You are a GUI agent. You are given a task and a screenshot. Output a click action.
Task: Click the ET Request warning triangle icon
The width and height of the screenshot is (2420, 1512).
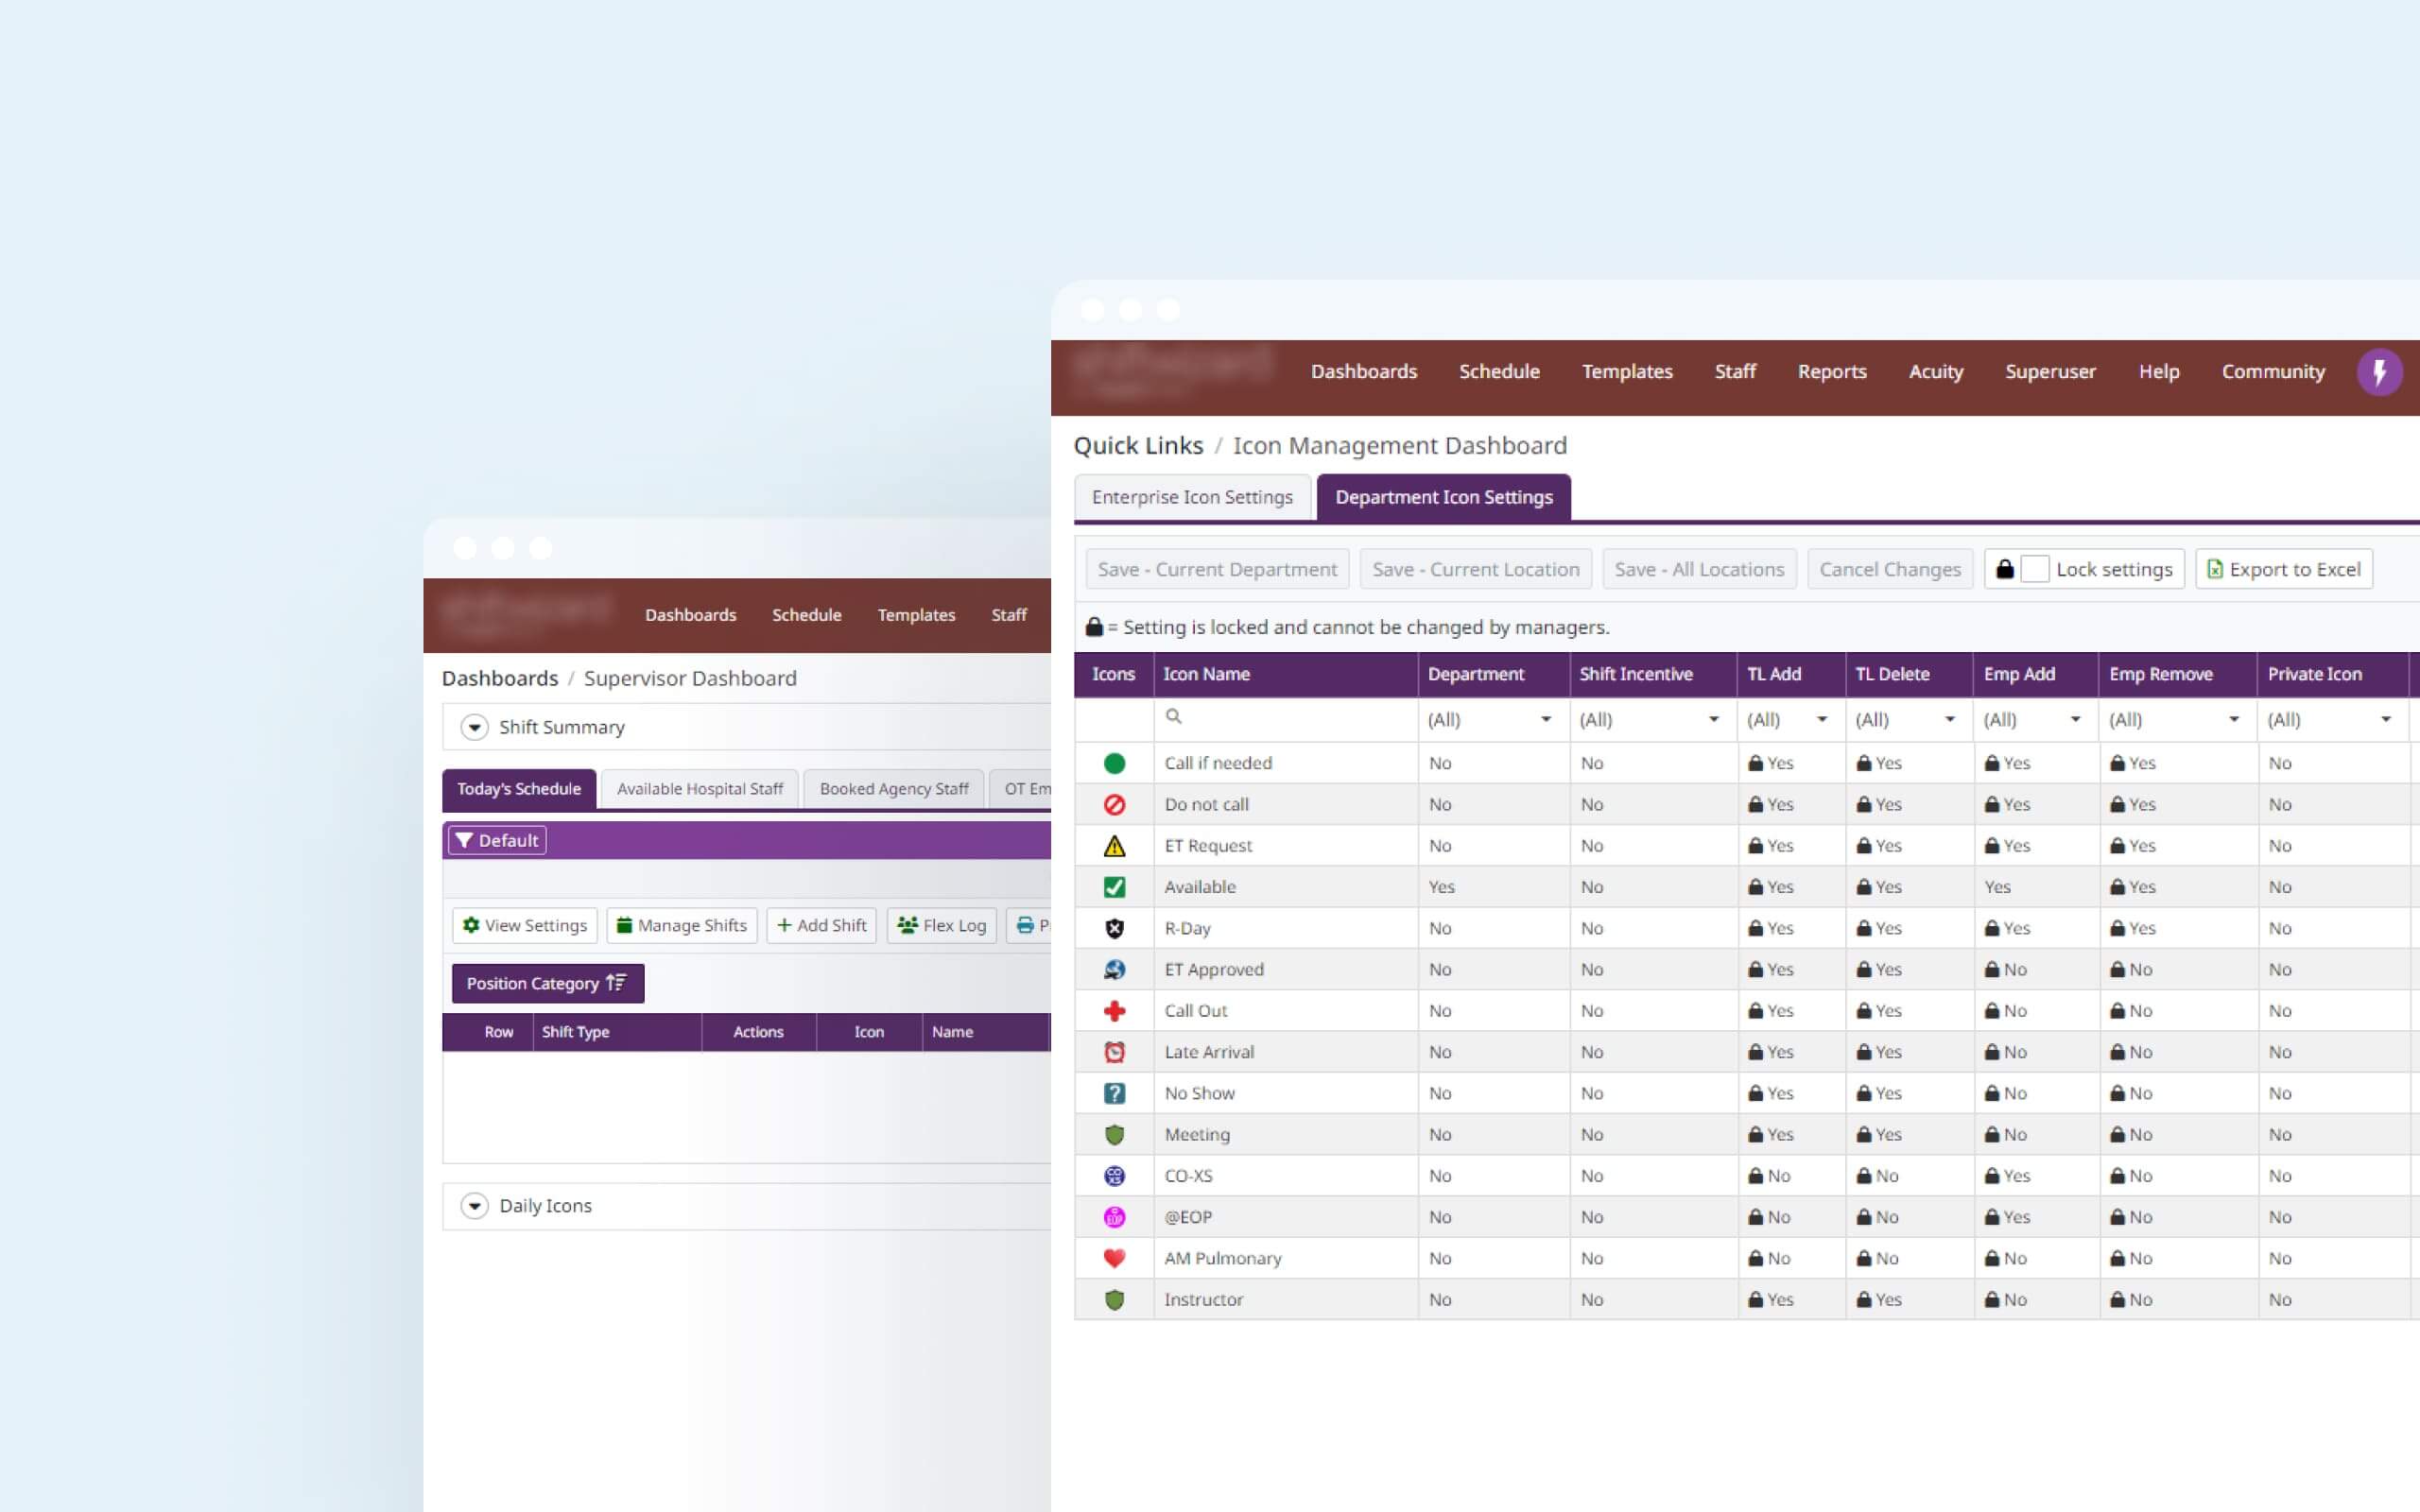tap(1113, 845)
